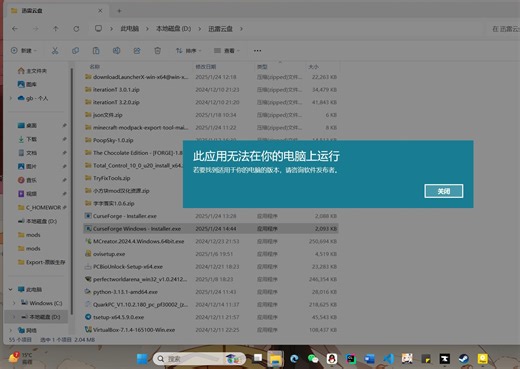Sort by the 类型 column header
The image size is (520, 369).
click(x=262, y=67)
